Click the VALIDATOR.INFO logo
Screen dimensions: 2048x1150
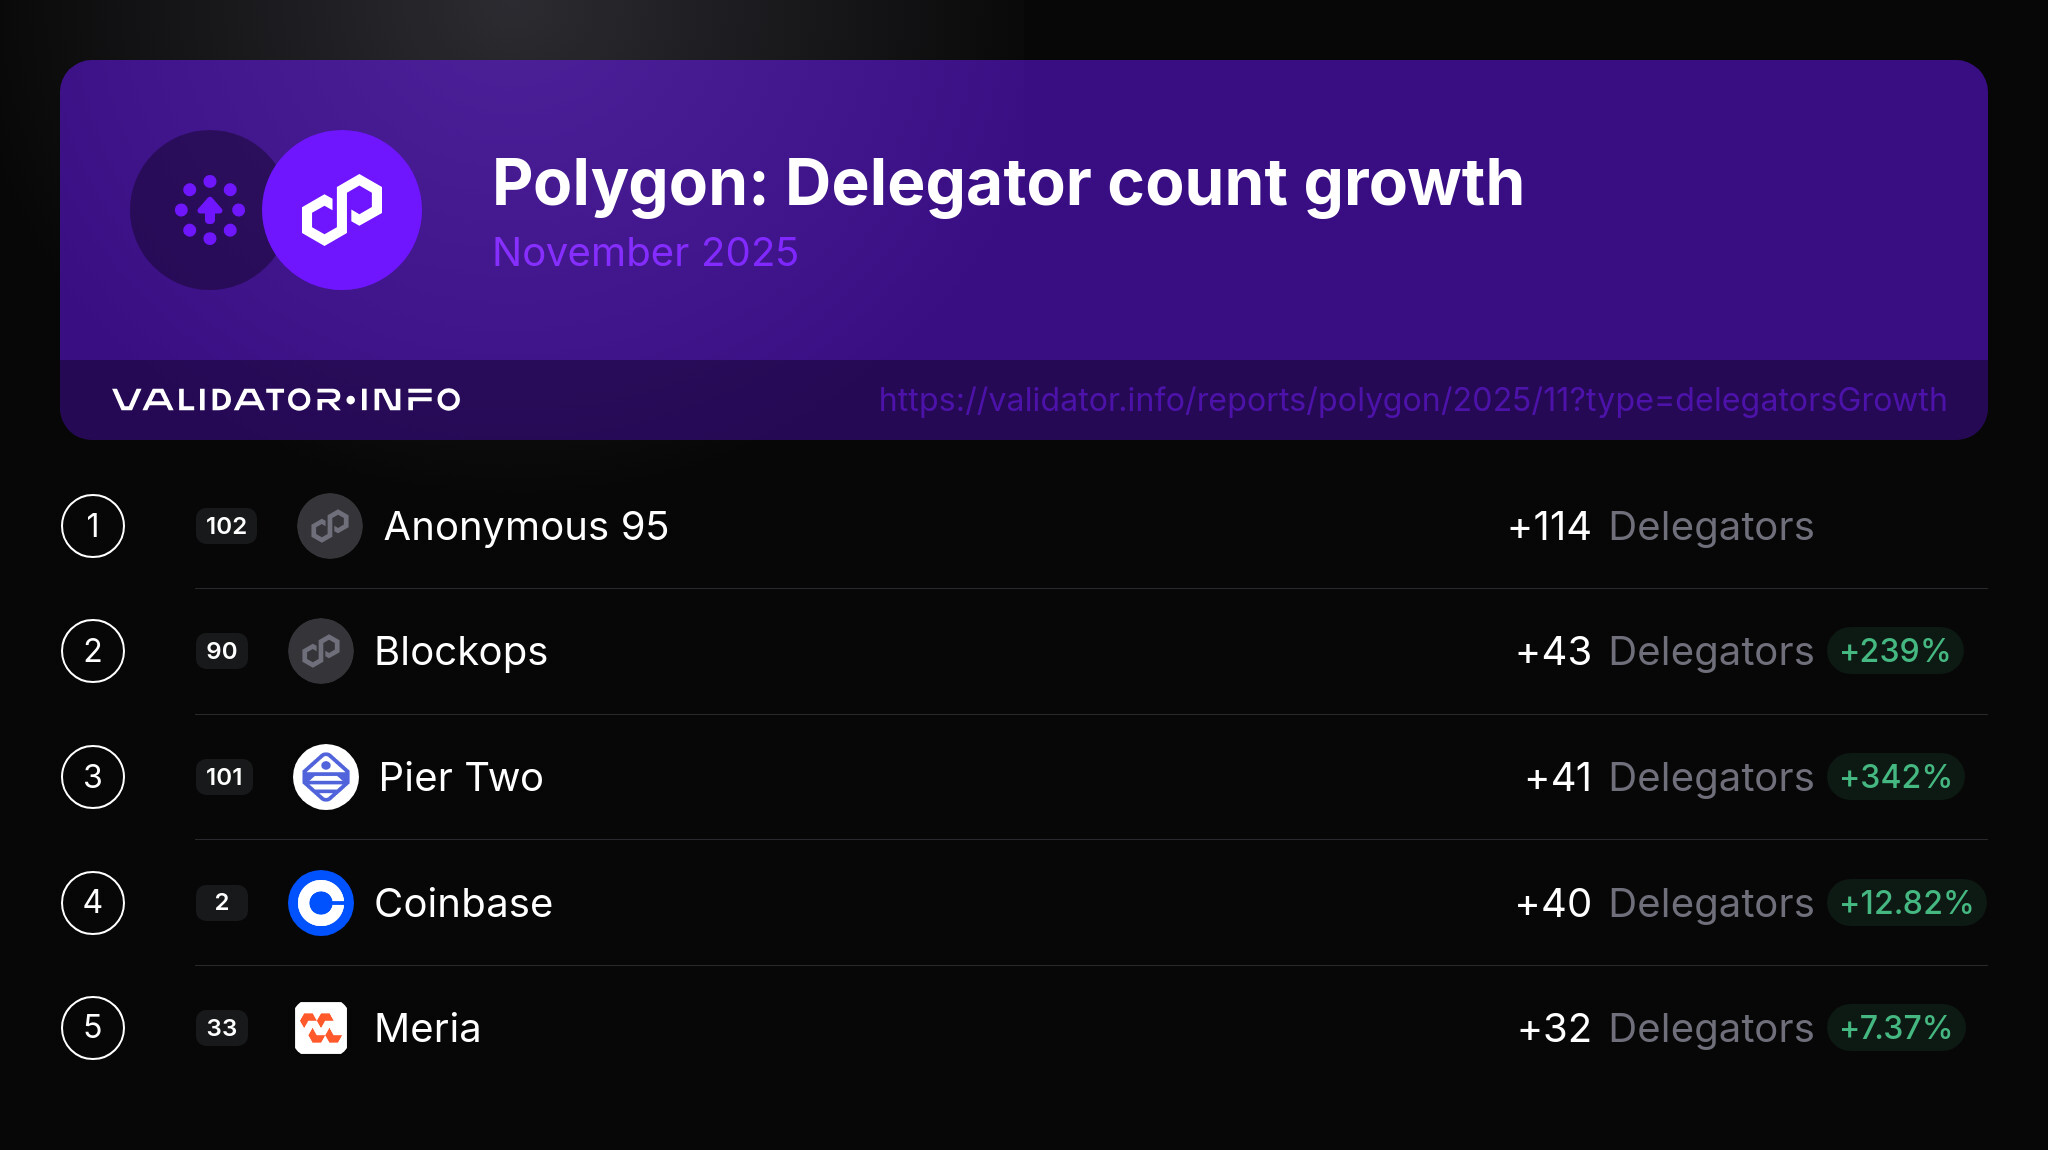click(286, 400)
